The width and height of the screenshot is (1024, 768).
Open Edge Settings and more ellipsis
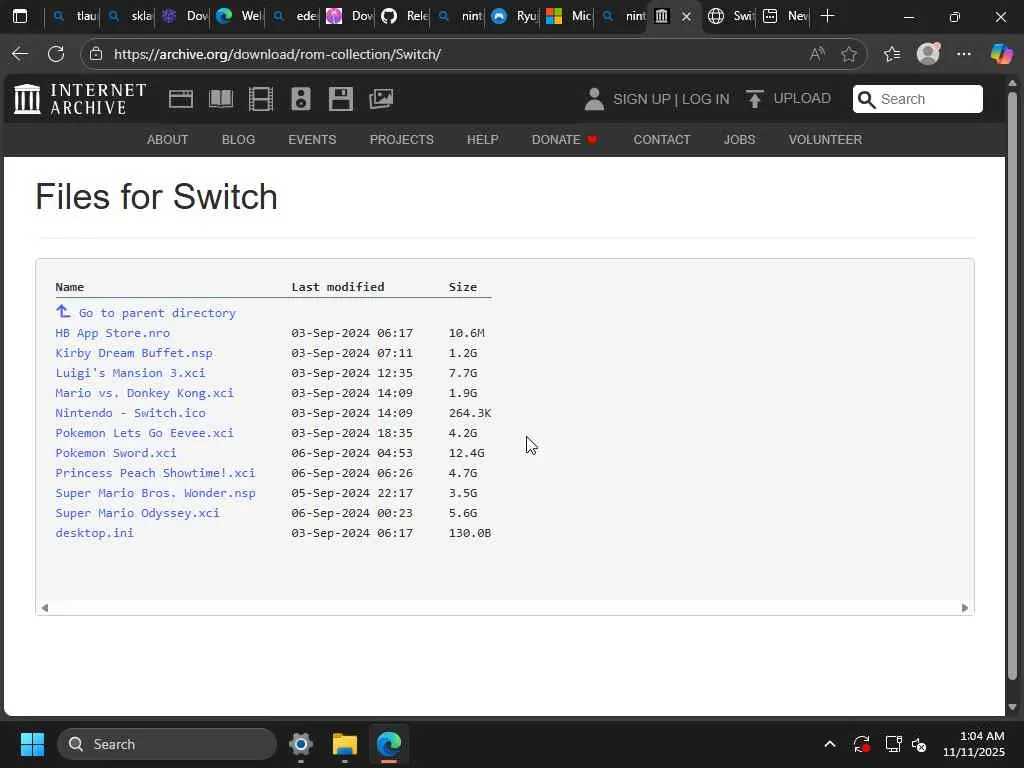tap(964, 54)
